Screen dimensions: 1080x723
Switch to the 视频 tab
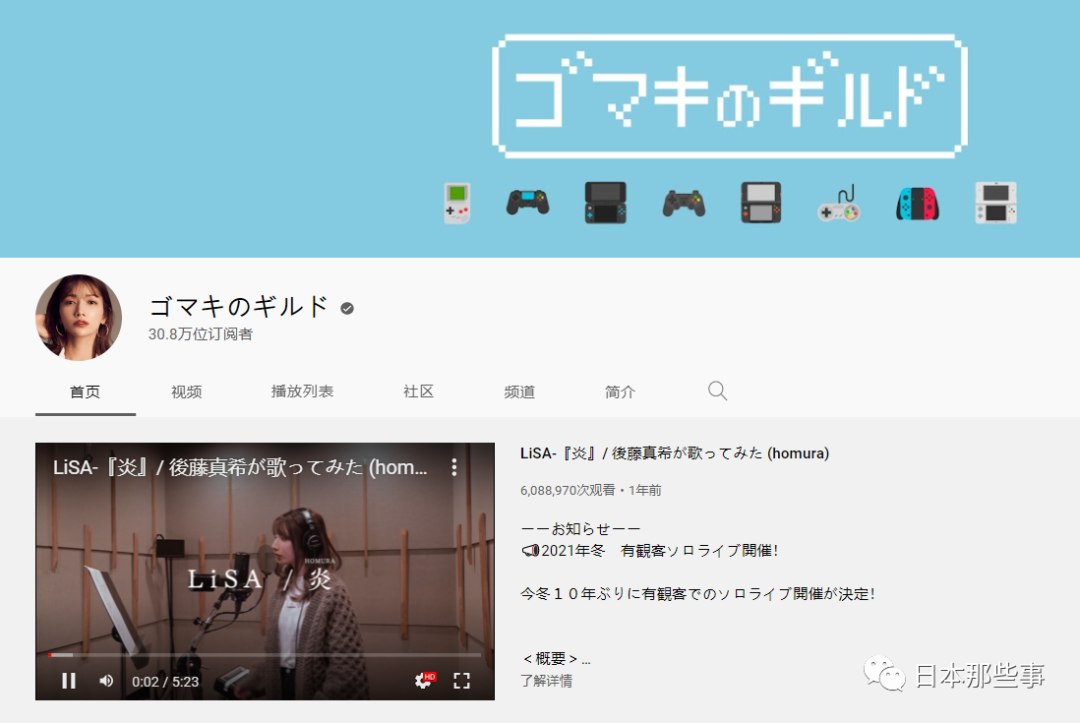click(x=186, y=392)
